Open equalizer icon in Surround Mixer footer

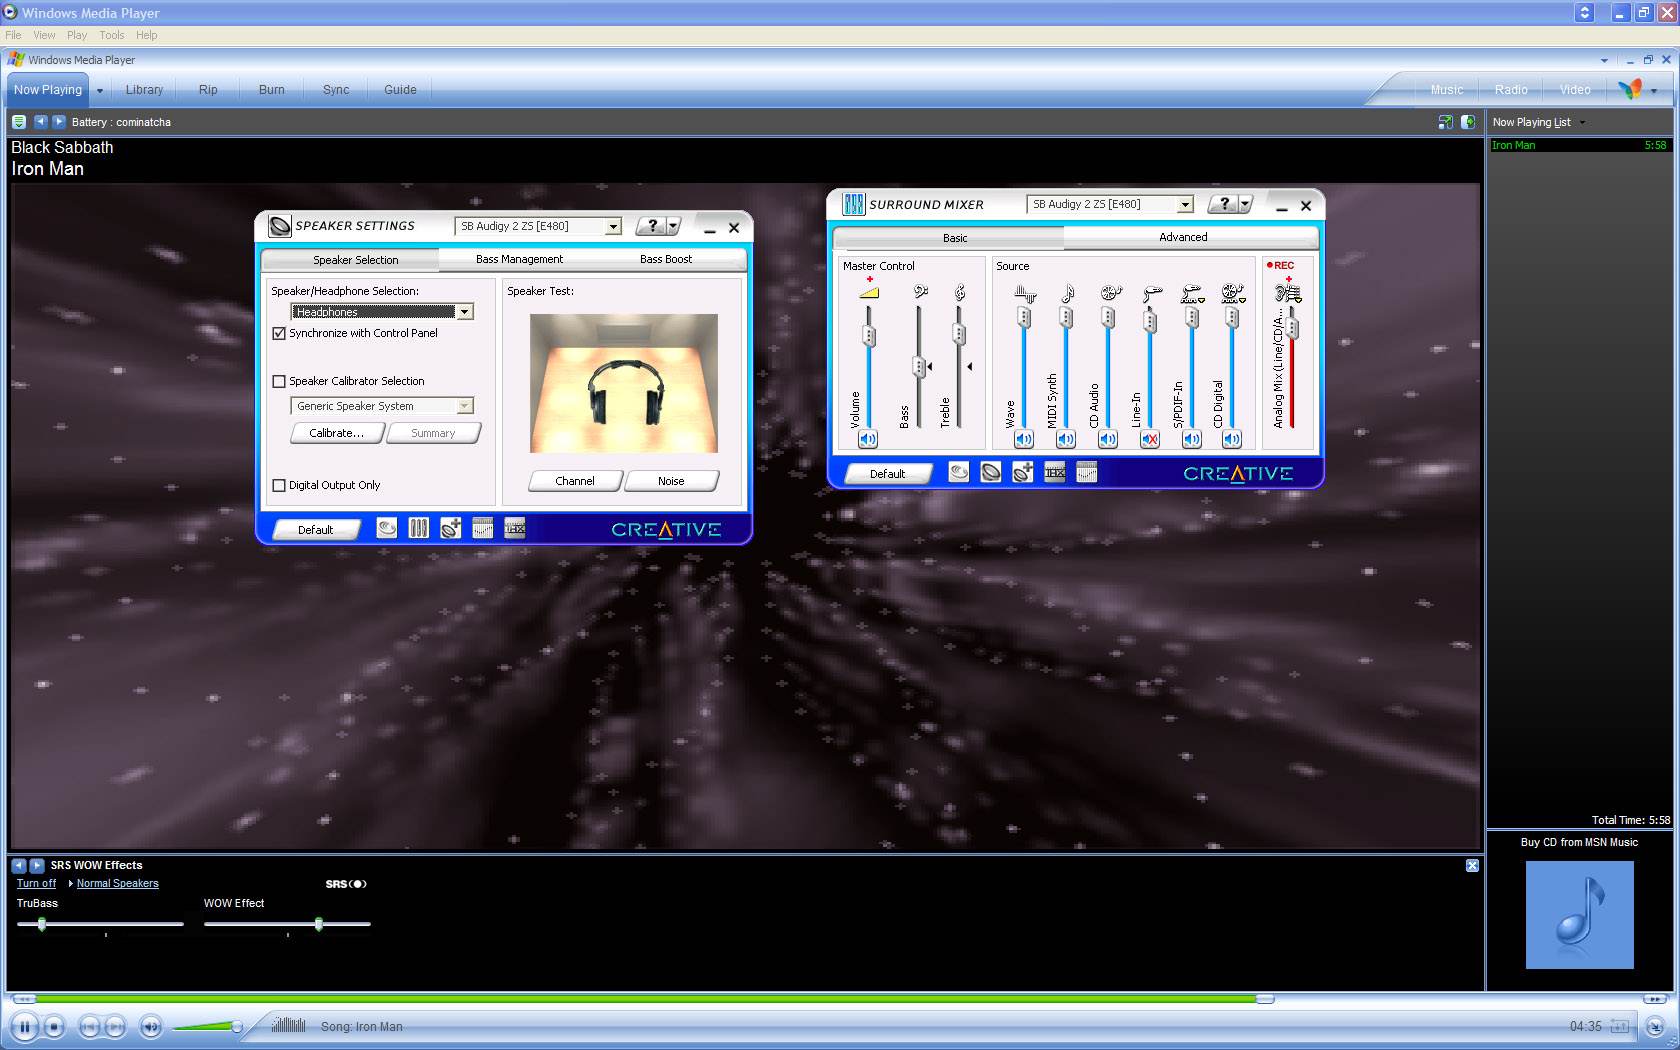point(1087,472)
